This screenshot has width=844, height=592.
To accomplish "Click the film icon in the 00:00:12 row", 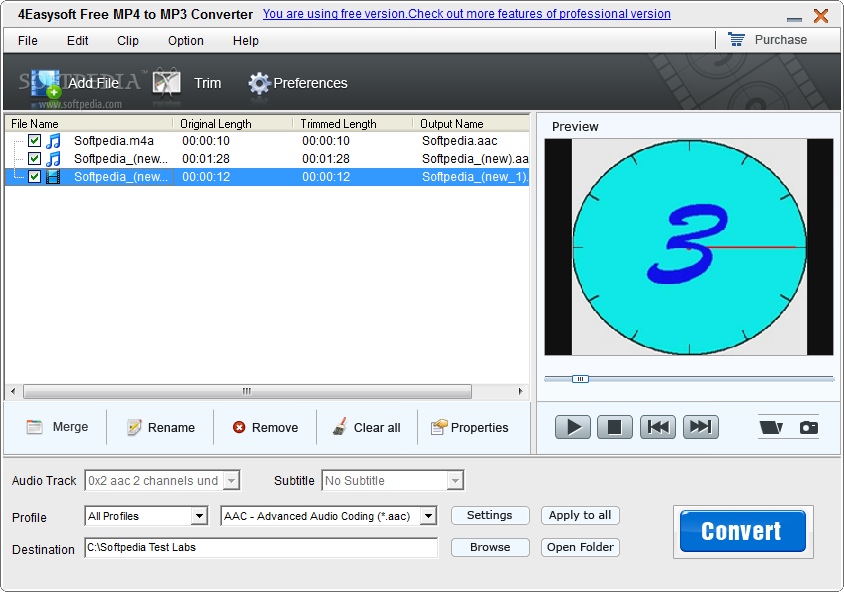I will coord(53,177).
